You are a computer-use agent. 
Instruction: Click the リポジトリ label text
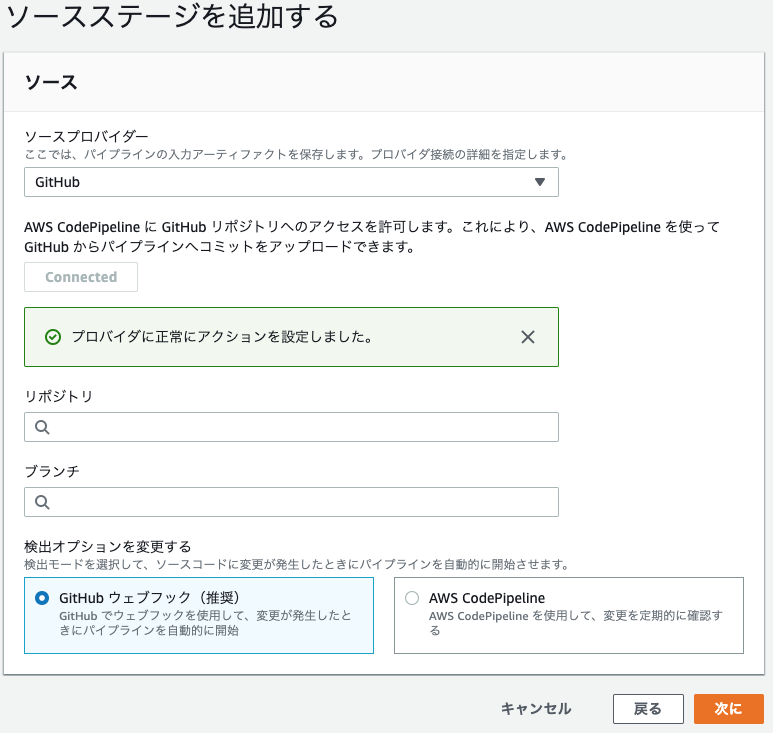point(59,396)
